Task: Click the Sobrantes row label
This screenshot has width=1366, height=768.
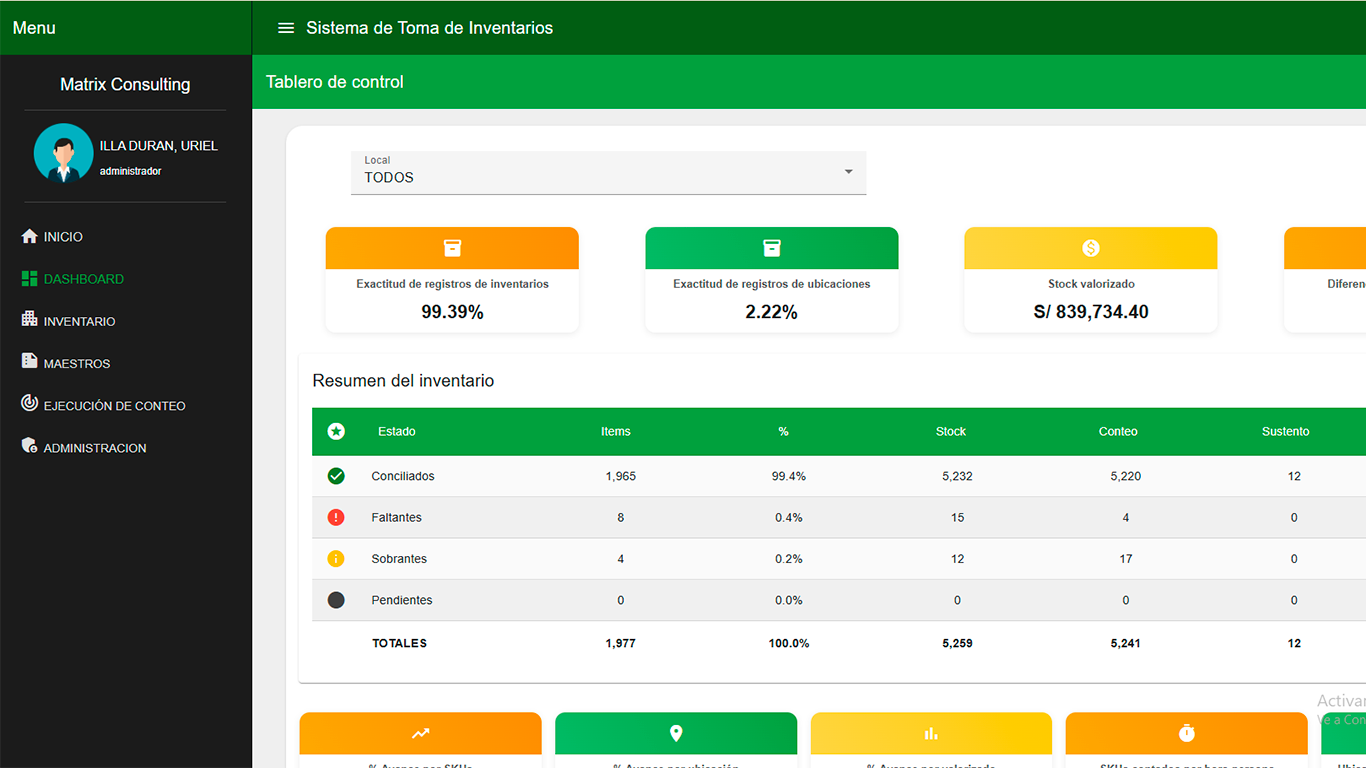Action: pos(399,558)
